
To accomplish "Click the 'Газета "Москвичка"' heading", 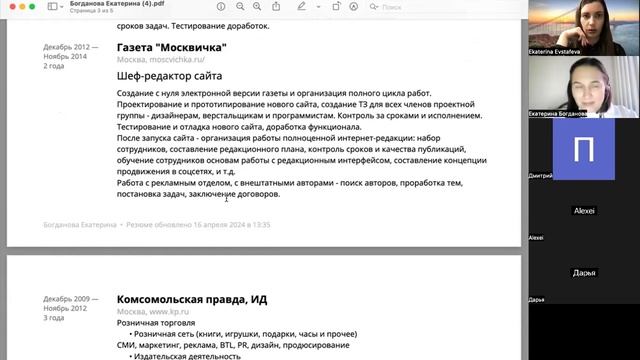I will pos(171,47).
